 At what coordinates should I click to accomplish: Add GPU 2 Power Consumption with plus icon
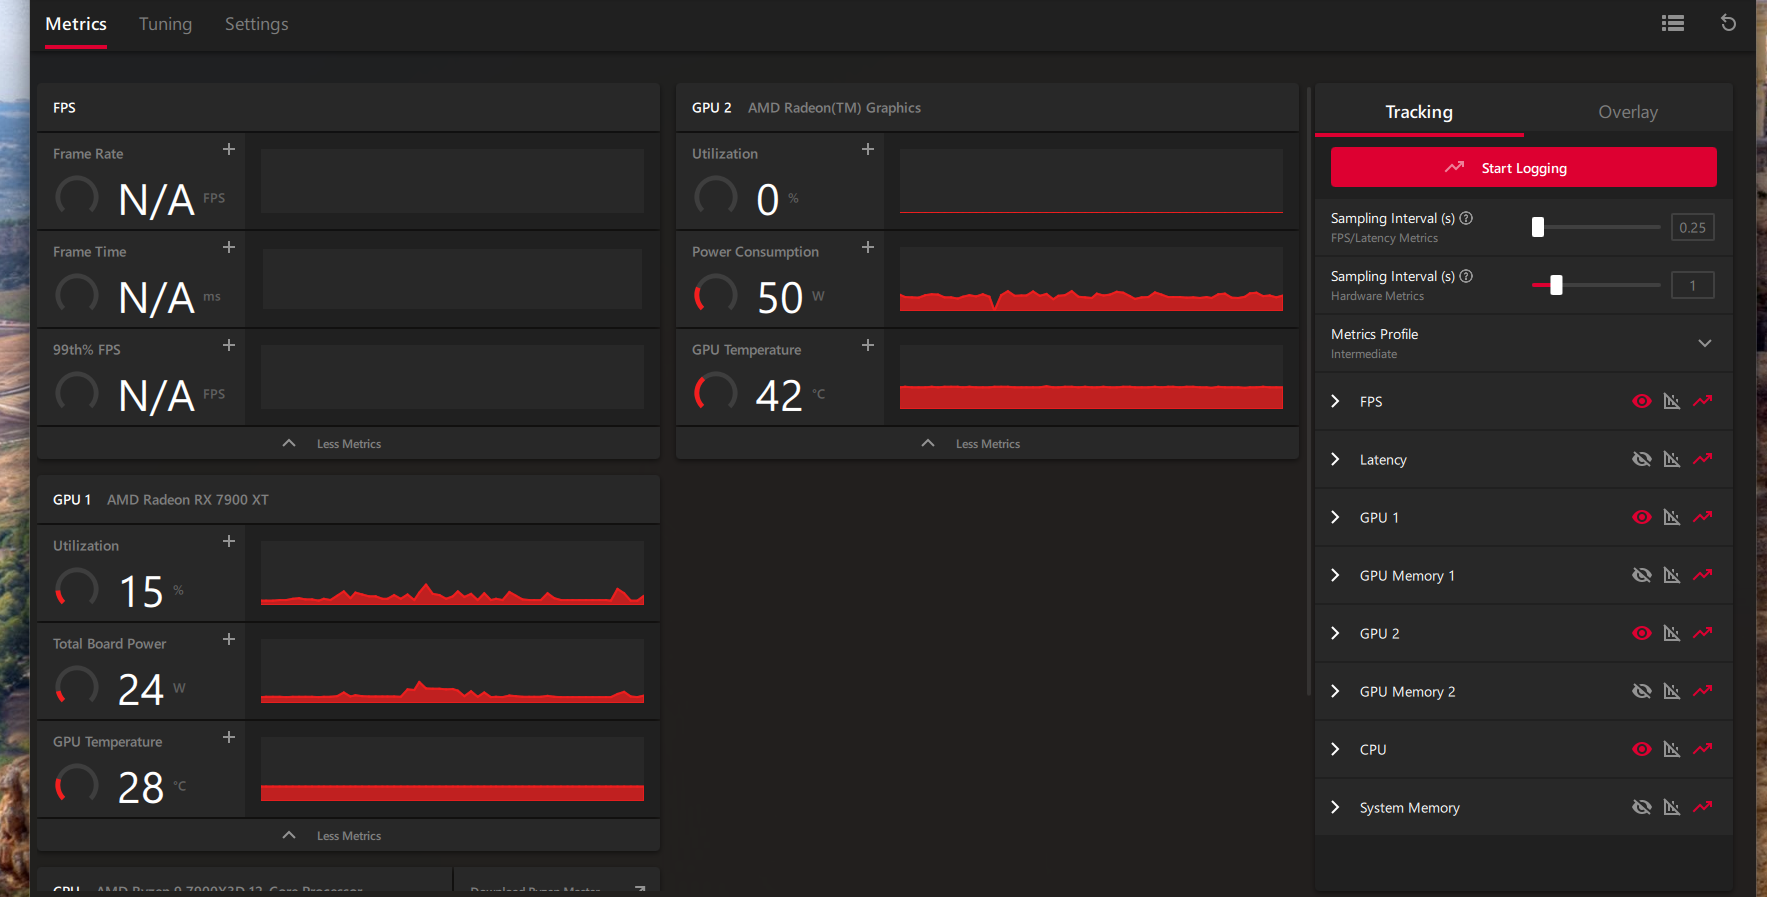coord(868,247)
